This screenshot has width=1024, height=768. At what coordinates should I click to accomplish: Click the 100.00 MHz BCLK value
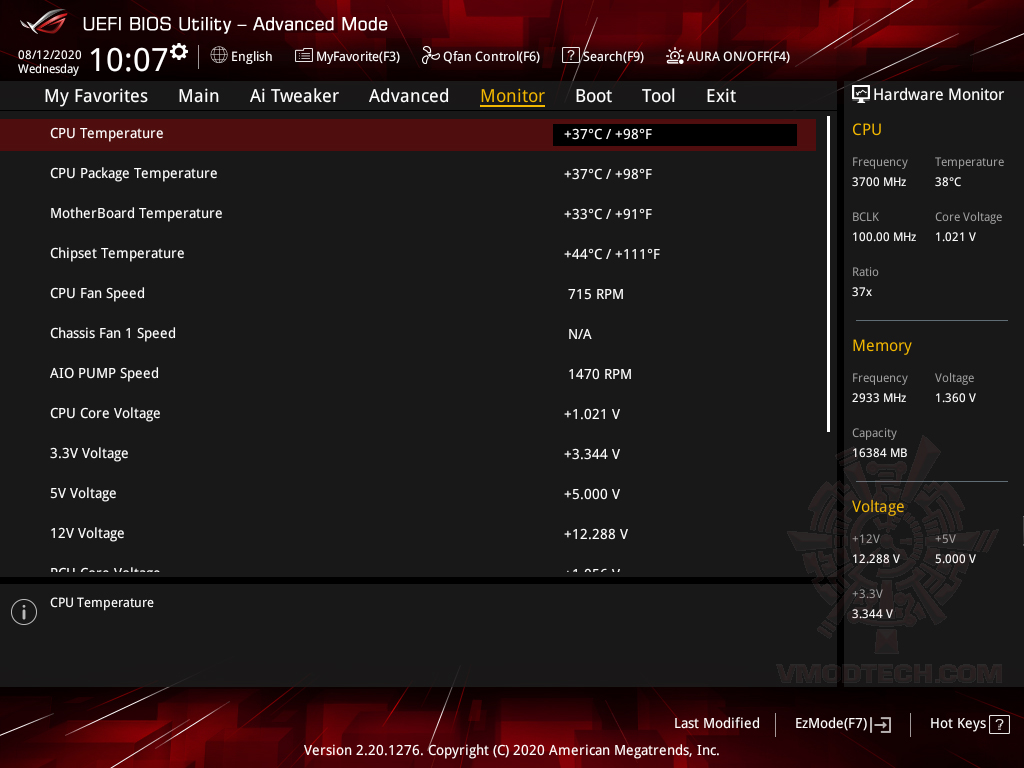coord(884,236)
